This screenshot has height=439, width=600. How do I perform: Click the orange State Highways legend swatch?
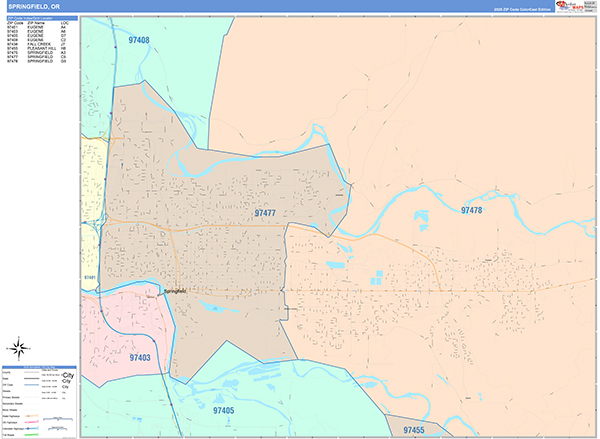32,416
